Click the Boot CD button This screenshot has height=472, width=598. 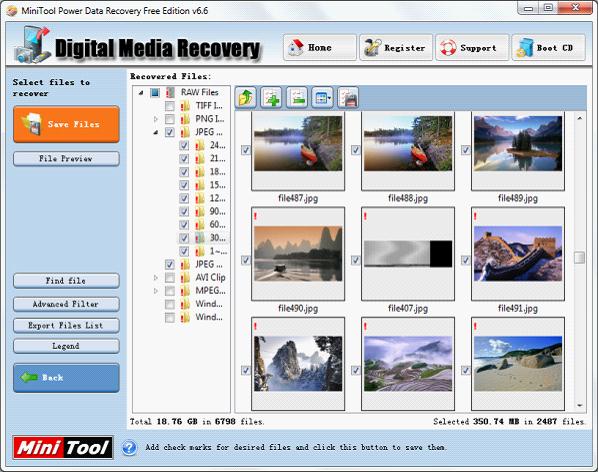(548, 48)
